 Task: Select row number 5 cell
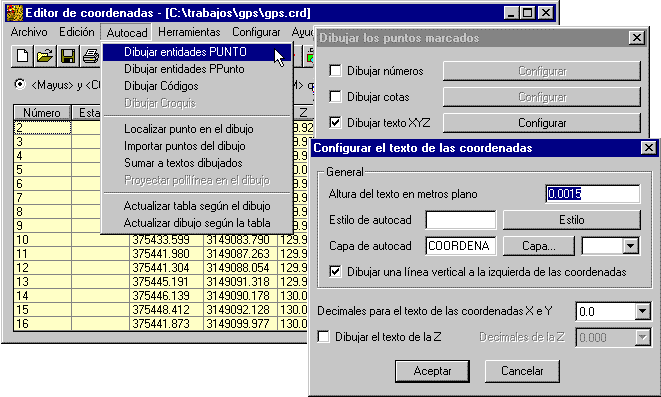click(42, 170)
